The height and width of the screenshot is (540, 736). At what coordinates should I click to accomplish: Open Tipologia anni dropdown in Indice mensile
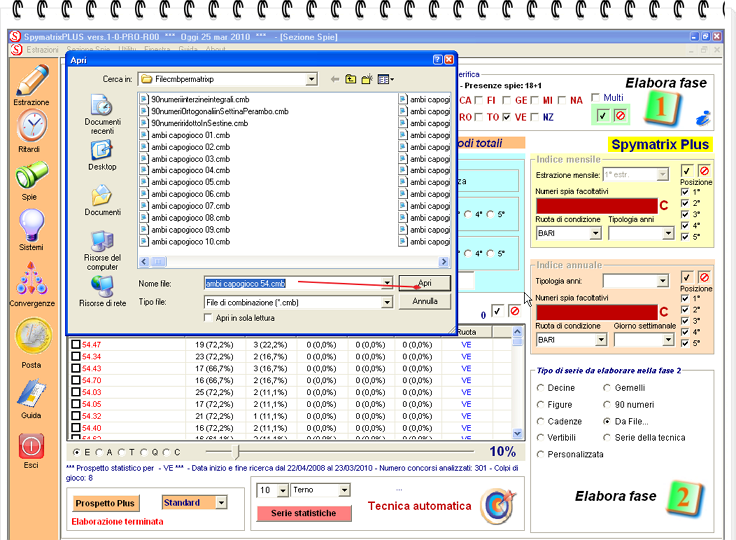point(668,233)
